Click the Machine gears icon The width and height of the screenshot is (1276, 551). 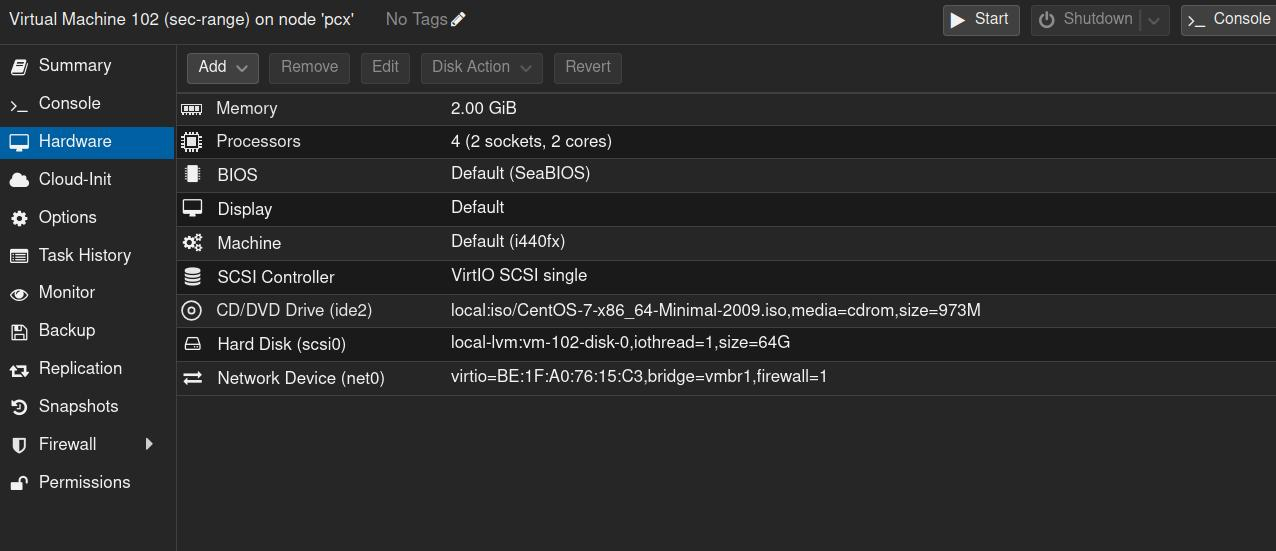coord(192,243)
